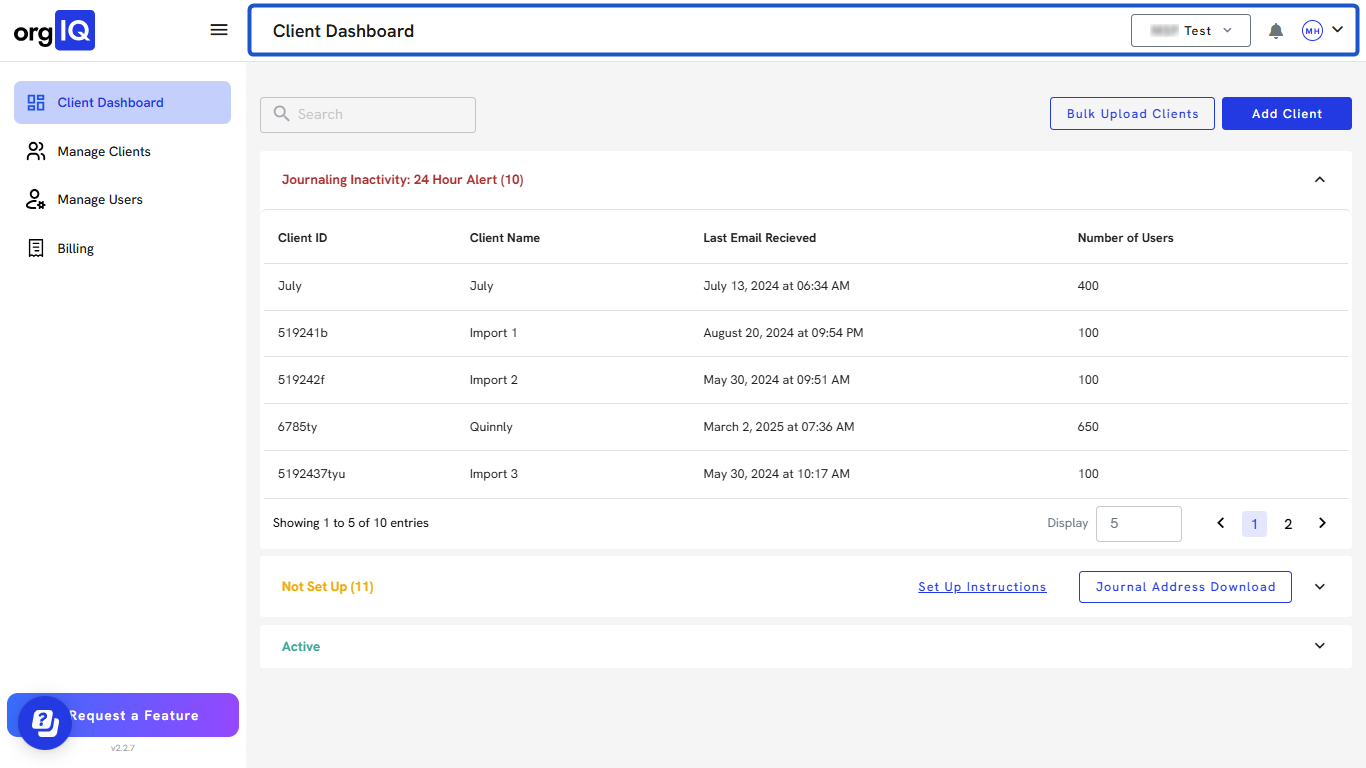Collapse the Journaling Inactivity alert section
Screen dimensions: 1366x768
1319,180
